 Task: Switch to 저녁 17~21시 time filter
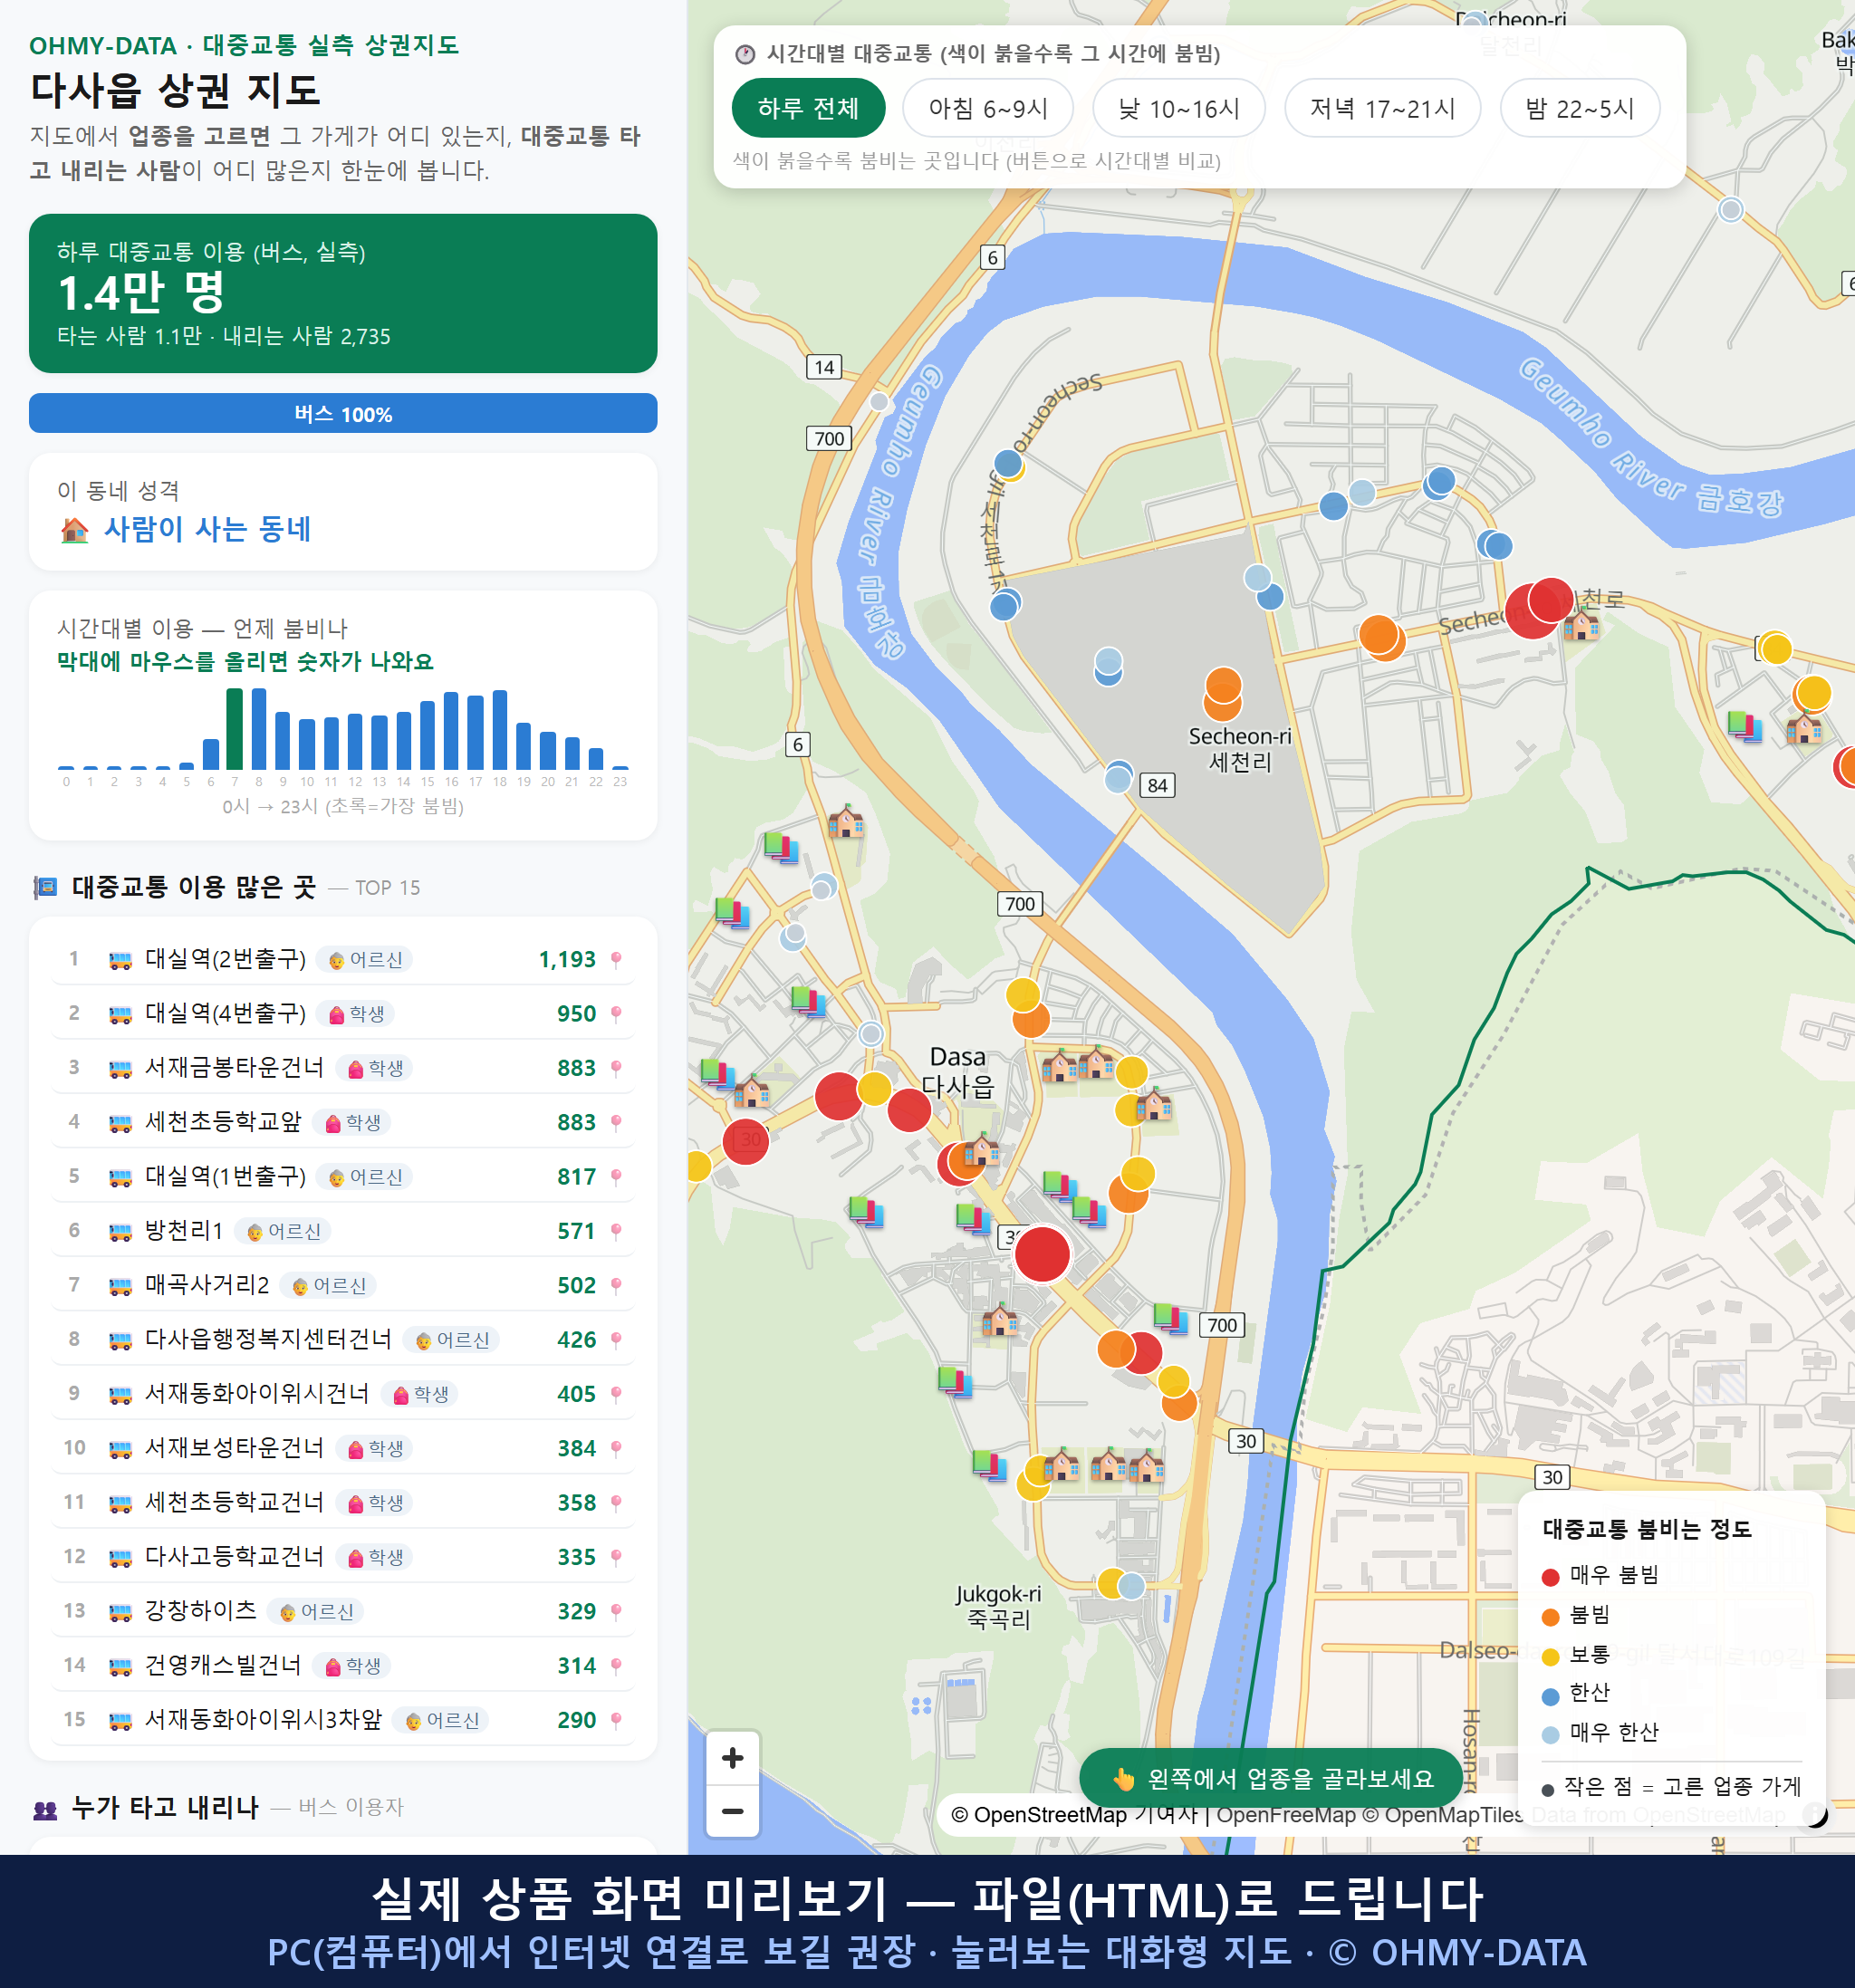(1381, 108)
